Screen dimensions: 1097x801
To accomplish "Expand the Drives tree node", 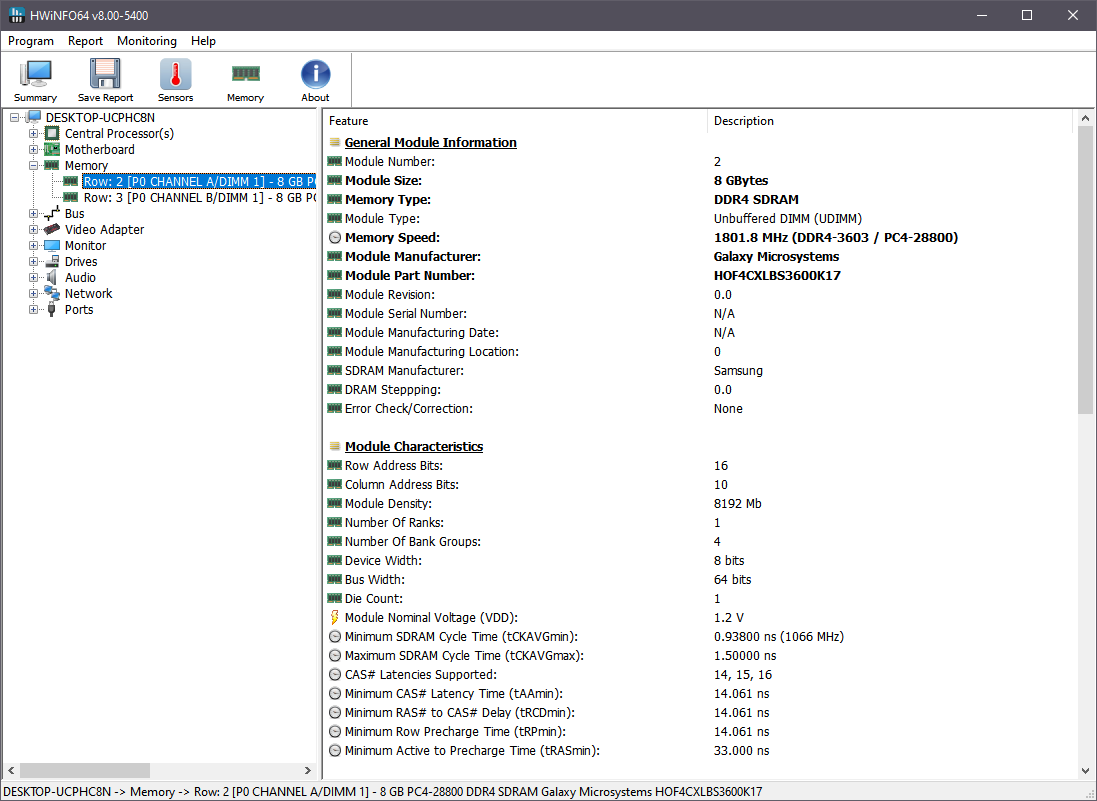I will (33, 262).
